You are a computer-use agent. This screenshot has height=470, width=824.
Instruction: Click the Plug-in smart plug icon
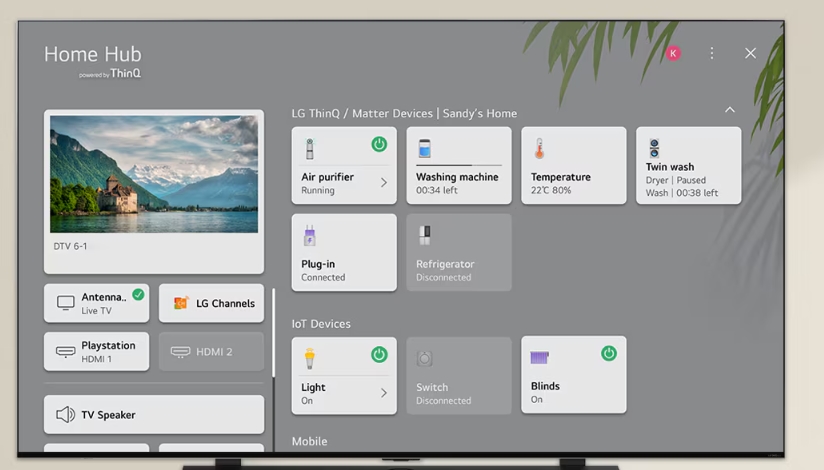pyautogui.click(x=310, y=236)
